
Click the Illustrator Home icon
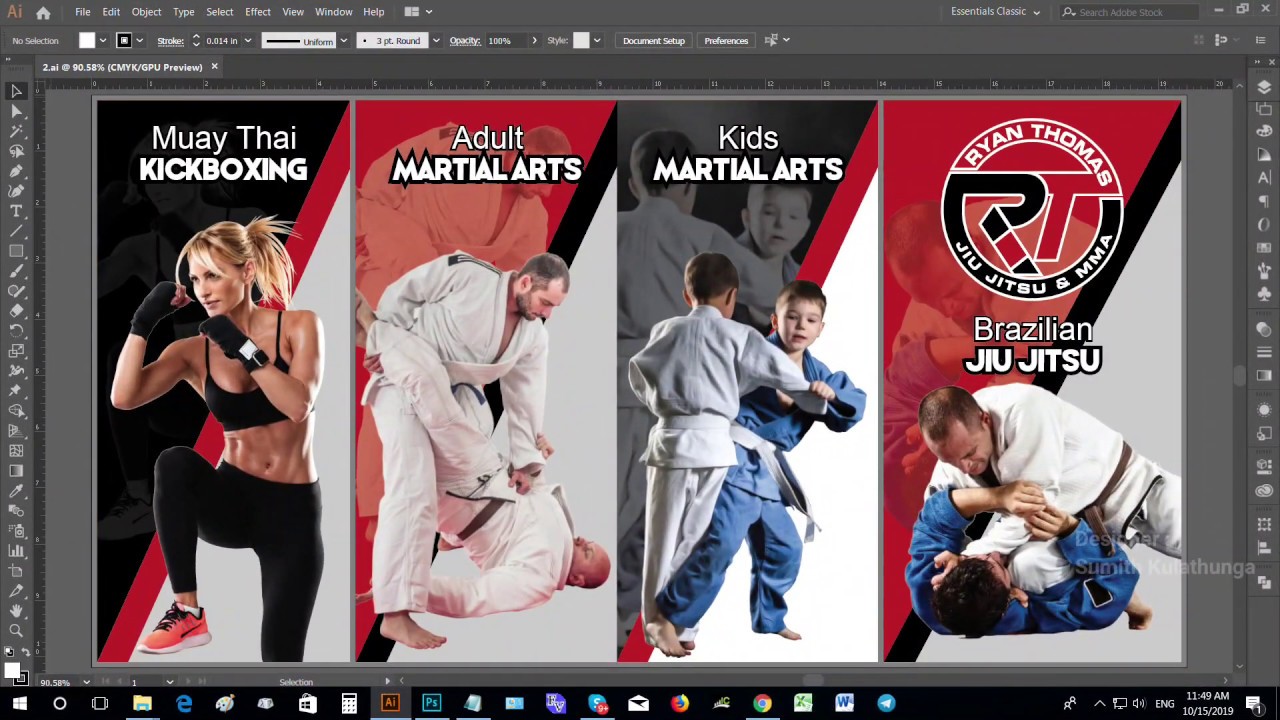43,12
